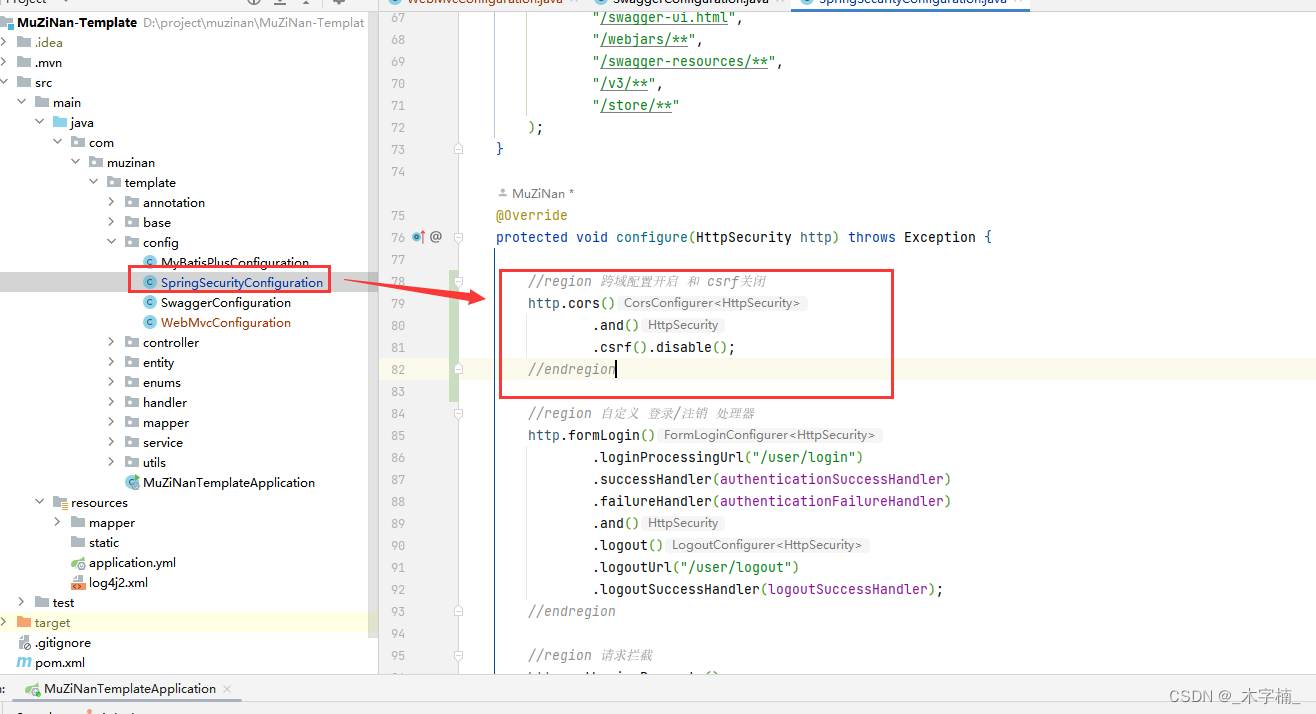Screen dimensions: 1316x714
Task: Click the WebMvcConfiguration class icon
Action: (x=151, y=322)
